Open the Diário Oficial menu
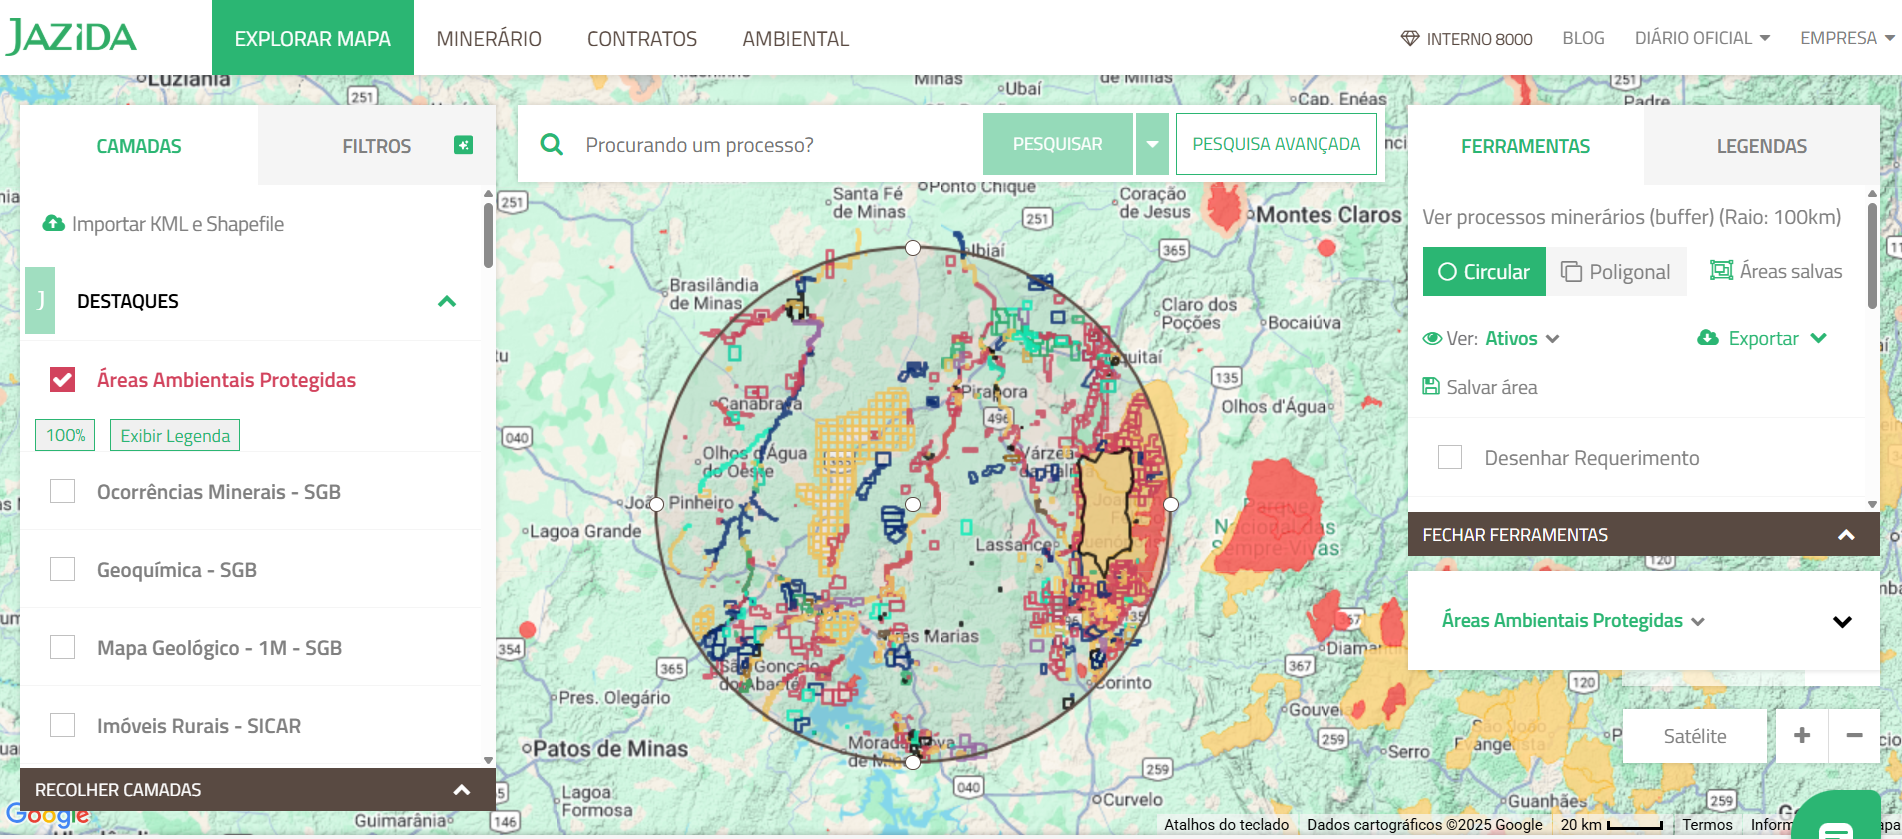This screenshot has height=839, width=1902. point(1702,38)
